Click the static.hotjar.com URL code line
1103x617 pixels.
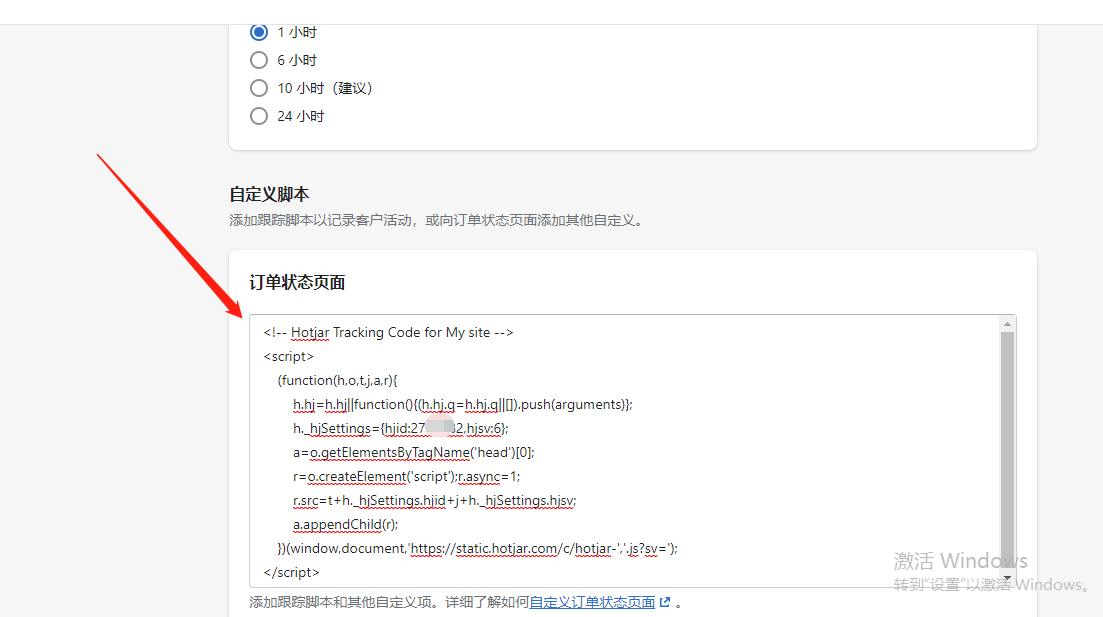(x=478, y=548)
